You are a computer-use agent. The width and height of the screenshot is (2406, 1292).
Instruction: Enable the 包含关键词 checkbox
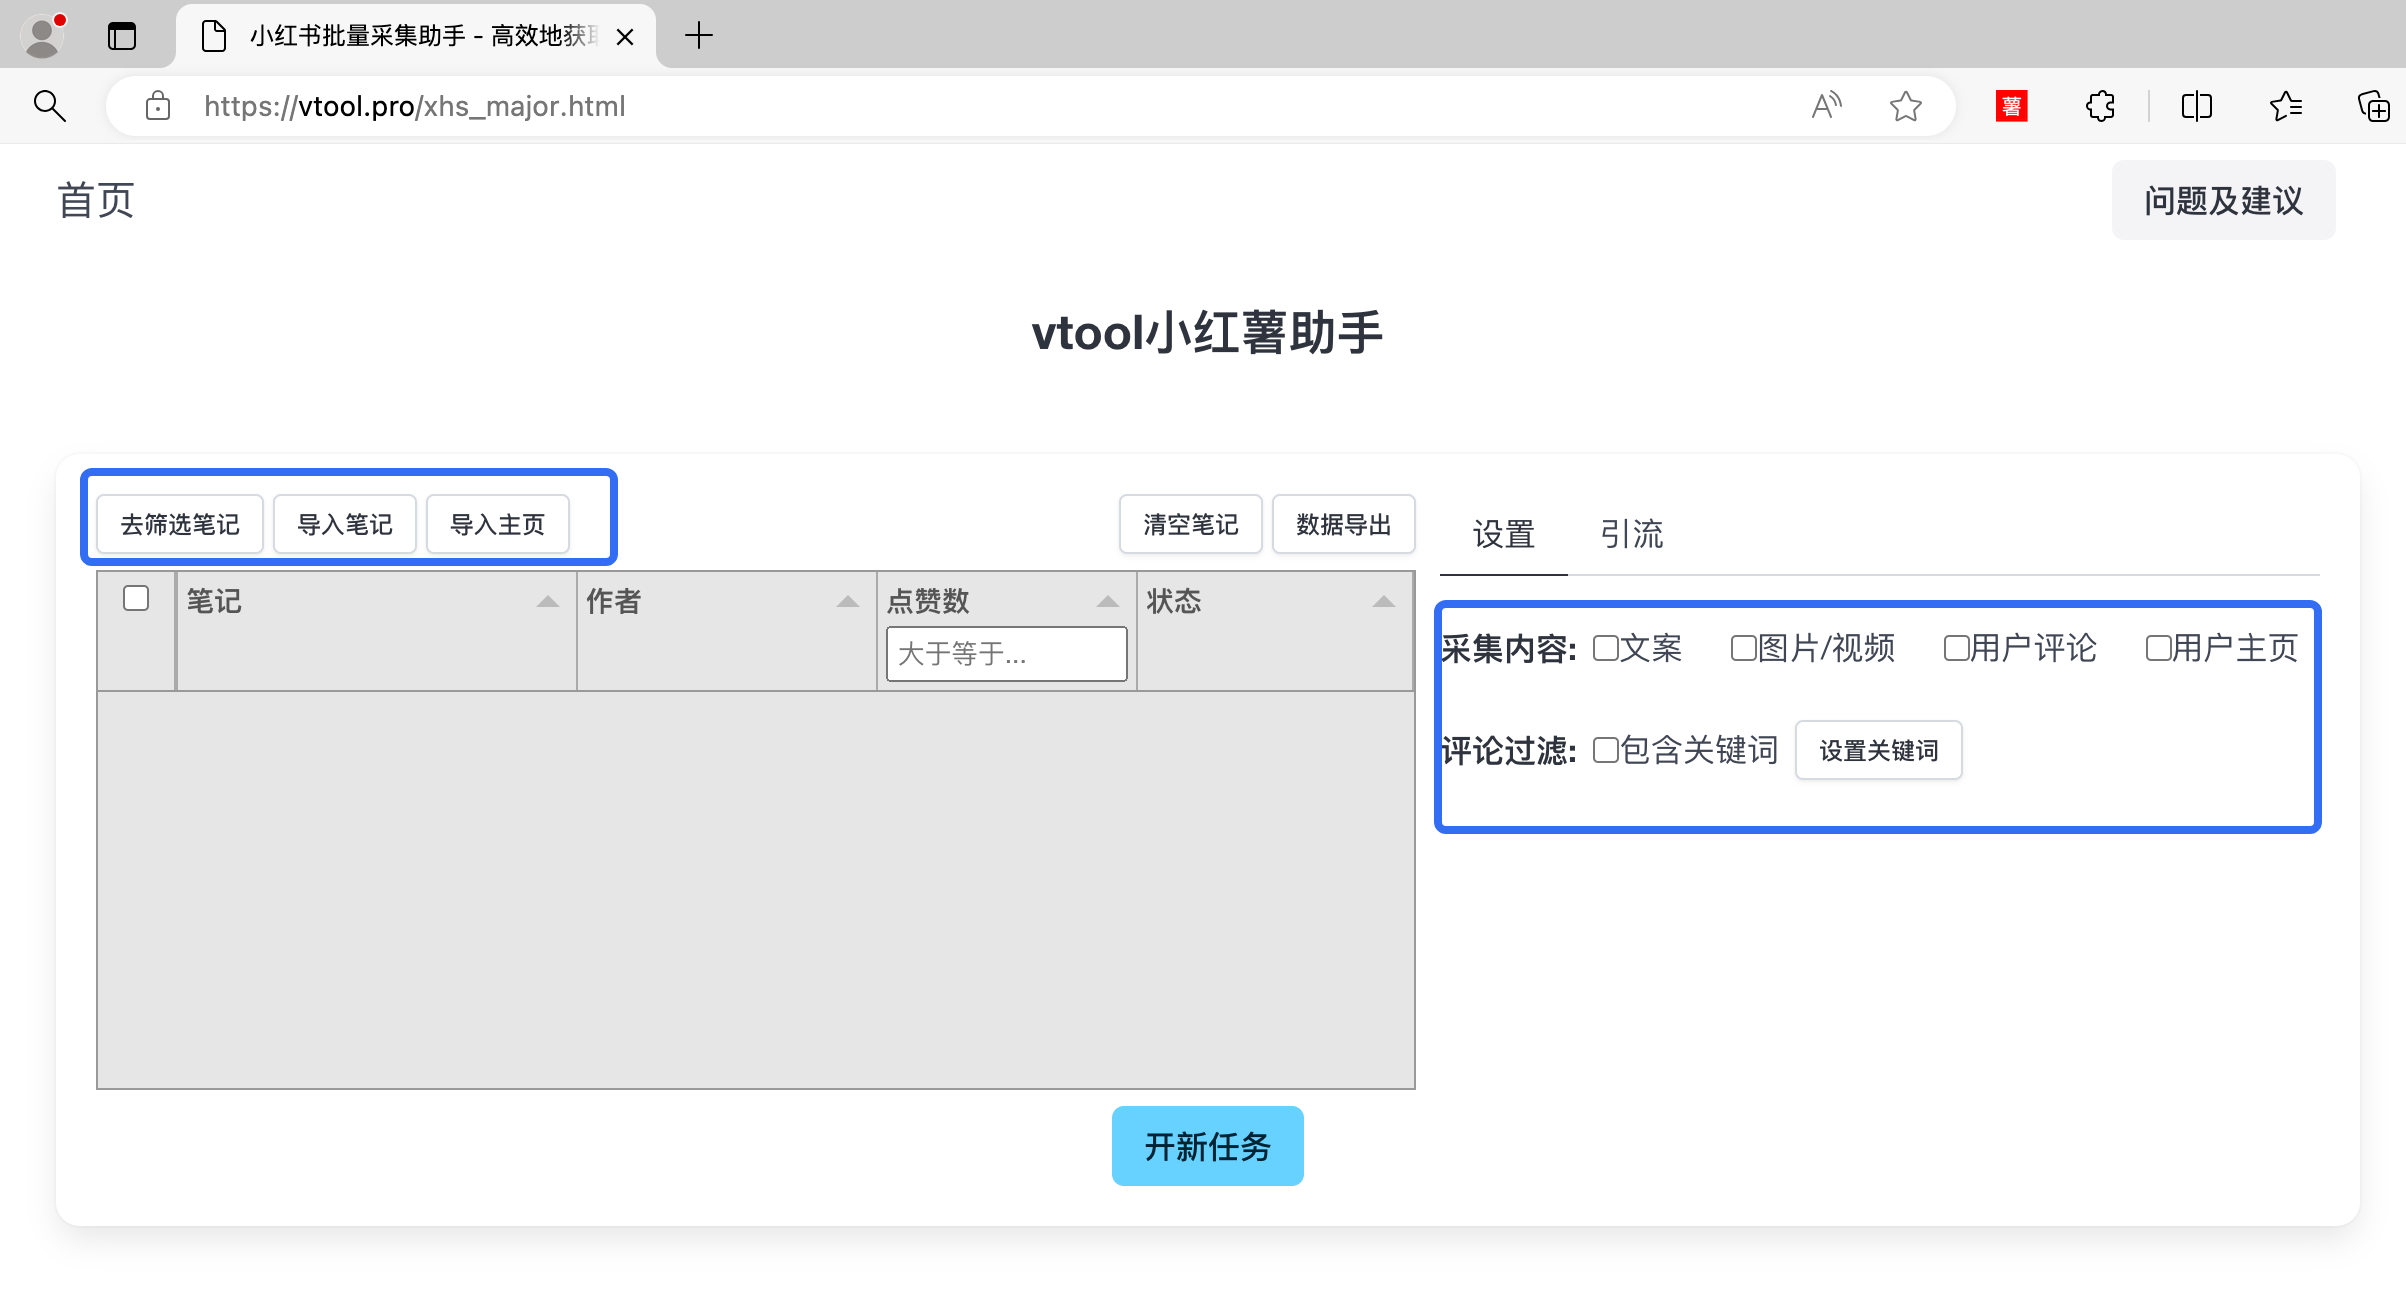(x=1606, y=750)
